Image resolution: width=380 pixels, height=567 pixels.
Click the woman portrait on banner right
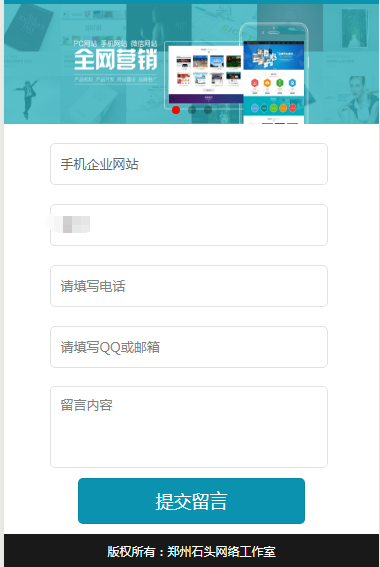(356, 99)
